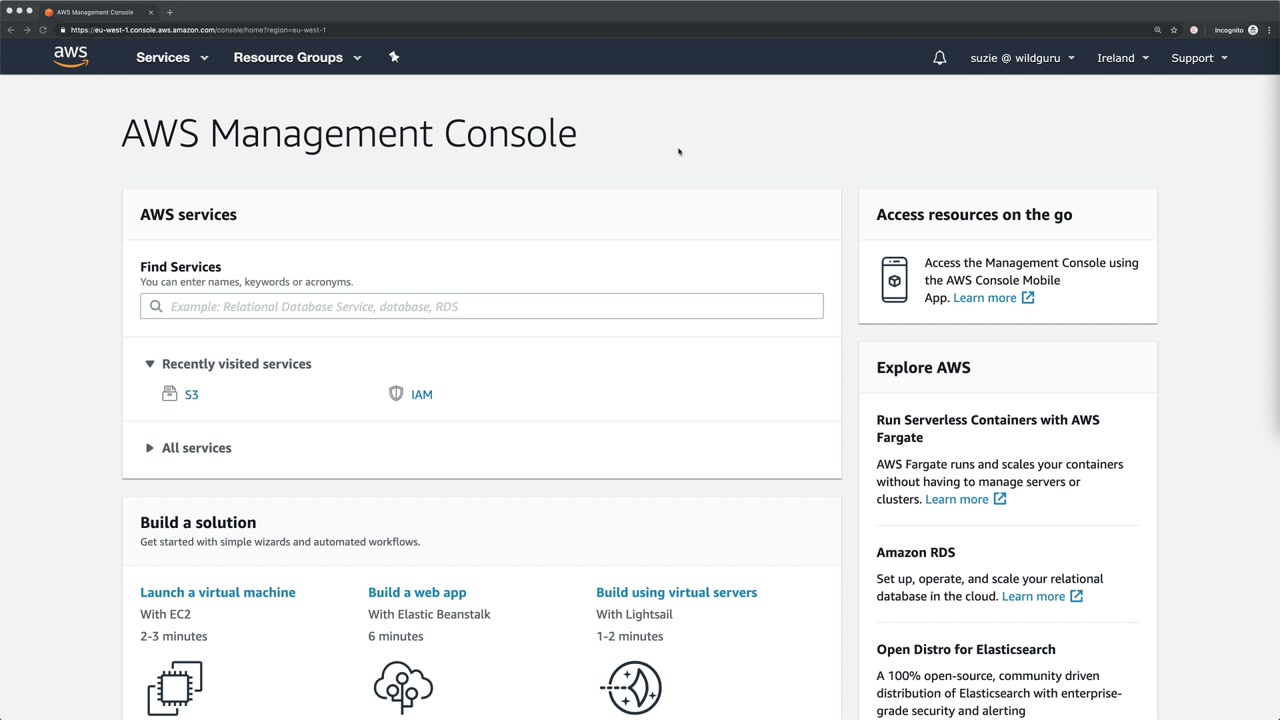This screenshot has width=1280, height=720.
Task: Open the notifications bell
Action: (939, 58)
